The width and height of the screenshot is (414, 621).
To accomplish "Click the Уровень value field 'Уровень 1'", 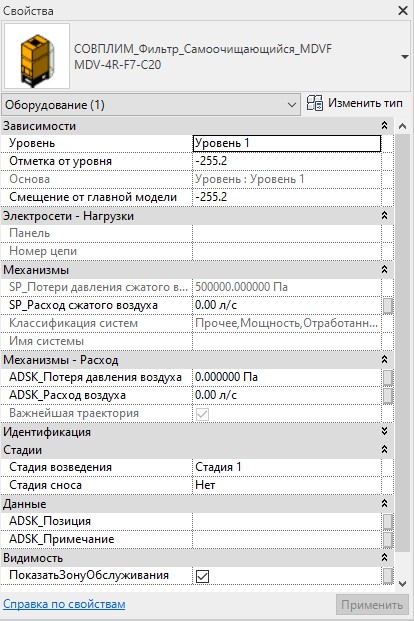I will [x=287, y=143].
